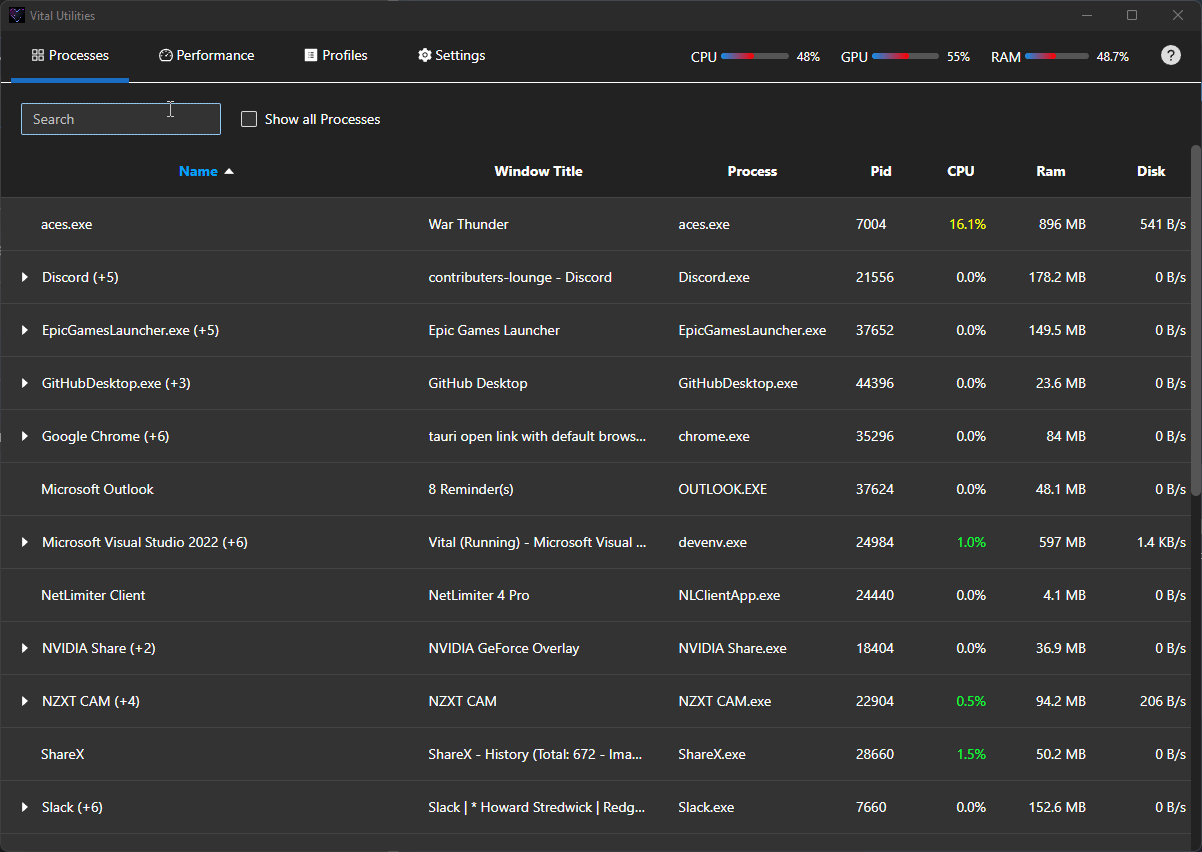Click the 8 Reminder(s) window title
Image resolution: width=1202 pixels, height=852 pixels.
(x=471, y=489)
